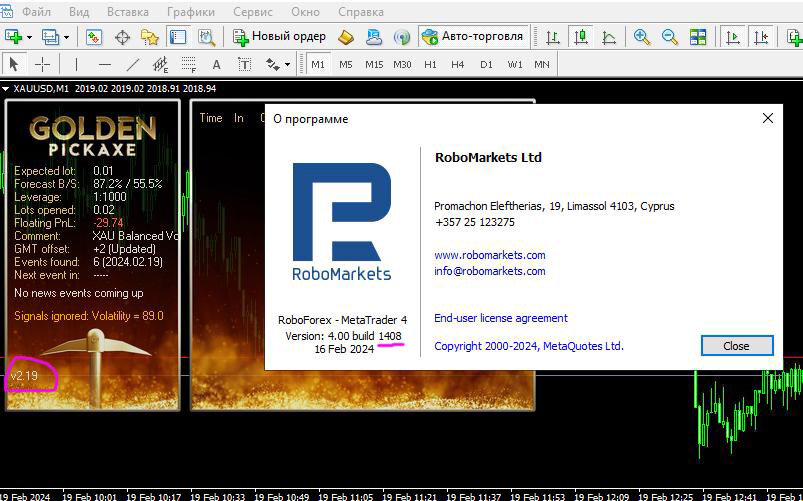
Task: Open the Strategy Tester icon
Action: coord(206,37)
